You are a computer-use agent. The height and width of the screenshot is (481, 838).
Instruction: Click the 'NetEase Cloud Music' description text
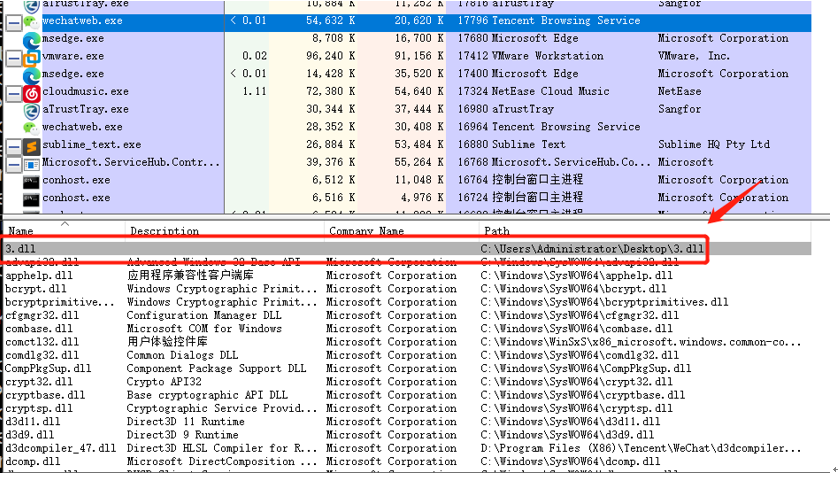coord(550,91)
